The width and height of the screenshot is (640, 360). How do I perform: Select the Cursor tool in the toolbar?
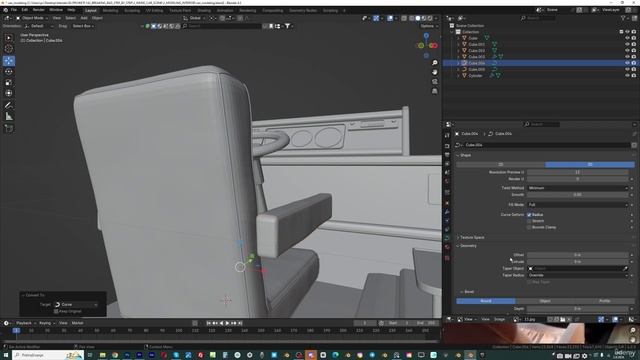pyautogui.click(x=9, y=49)
